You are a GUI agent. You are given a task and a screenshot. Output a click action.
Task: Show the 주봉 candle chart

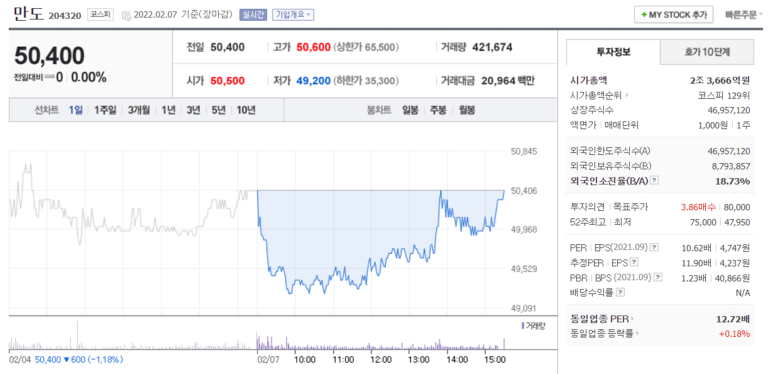(438, 110)
